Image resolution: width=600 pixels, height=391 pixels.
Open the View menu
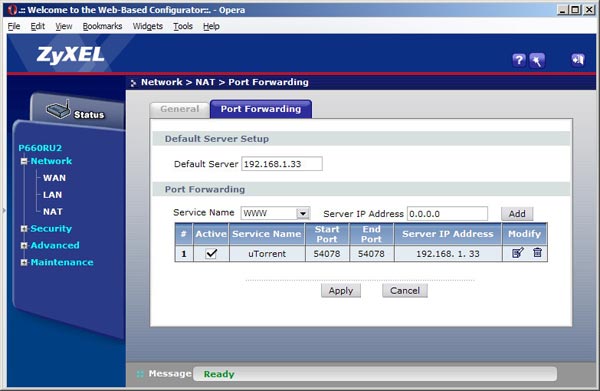pyautogui.click(x=64, y=26)
